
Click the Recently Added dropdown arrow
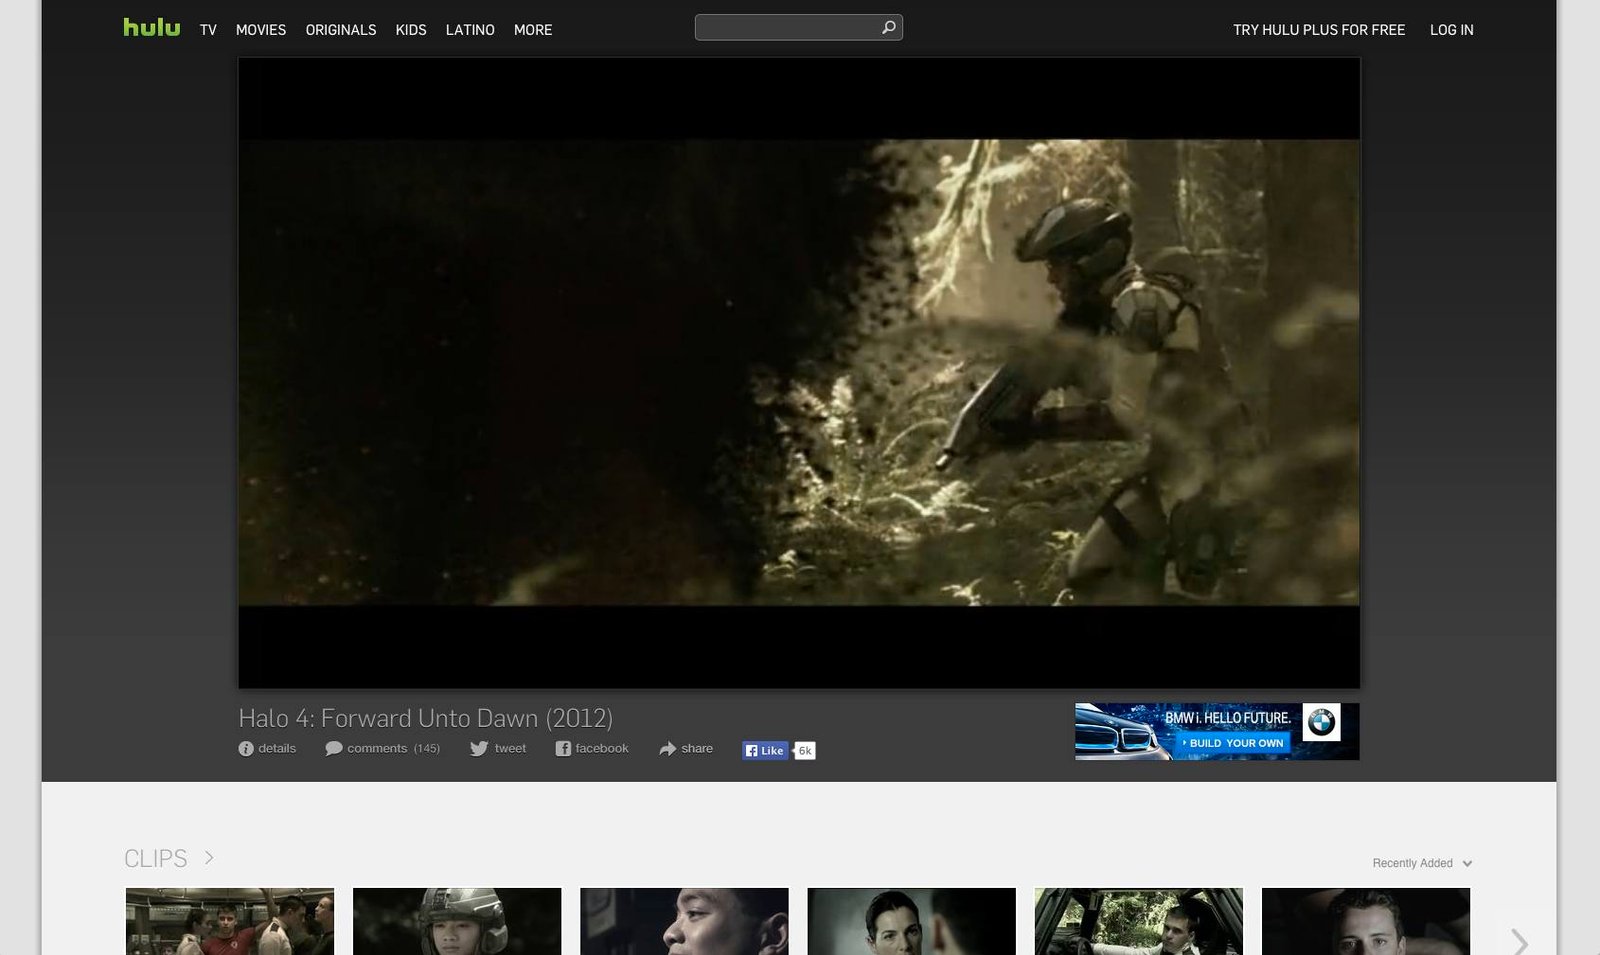tap(1467, 863)
